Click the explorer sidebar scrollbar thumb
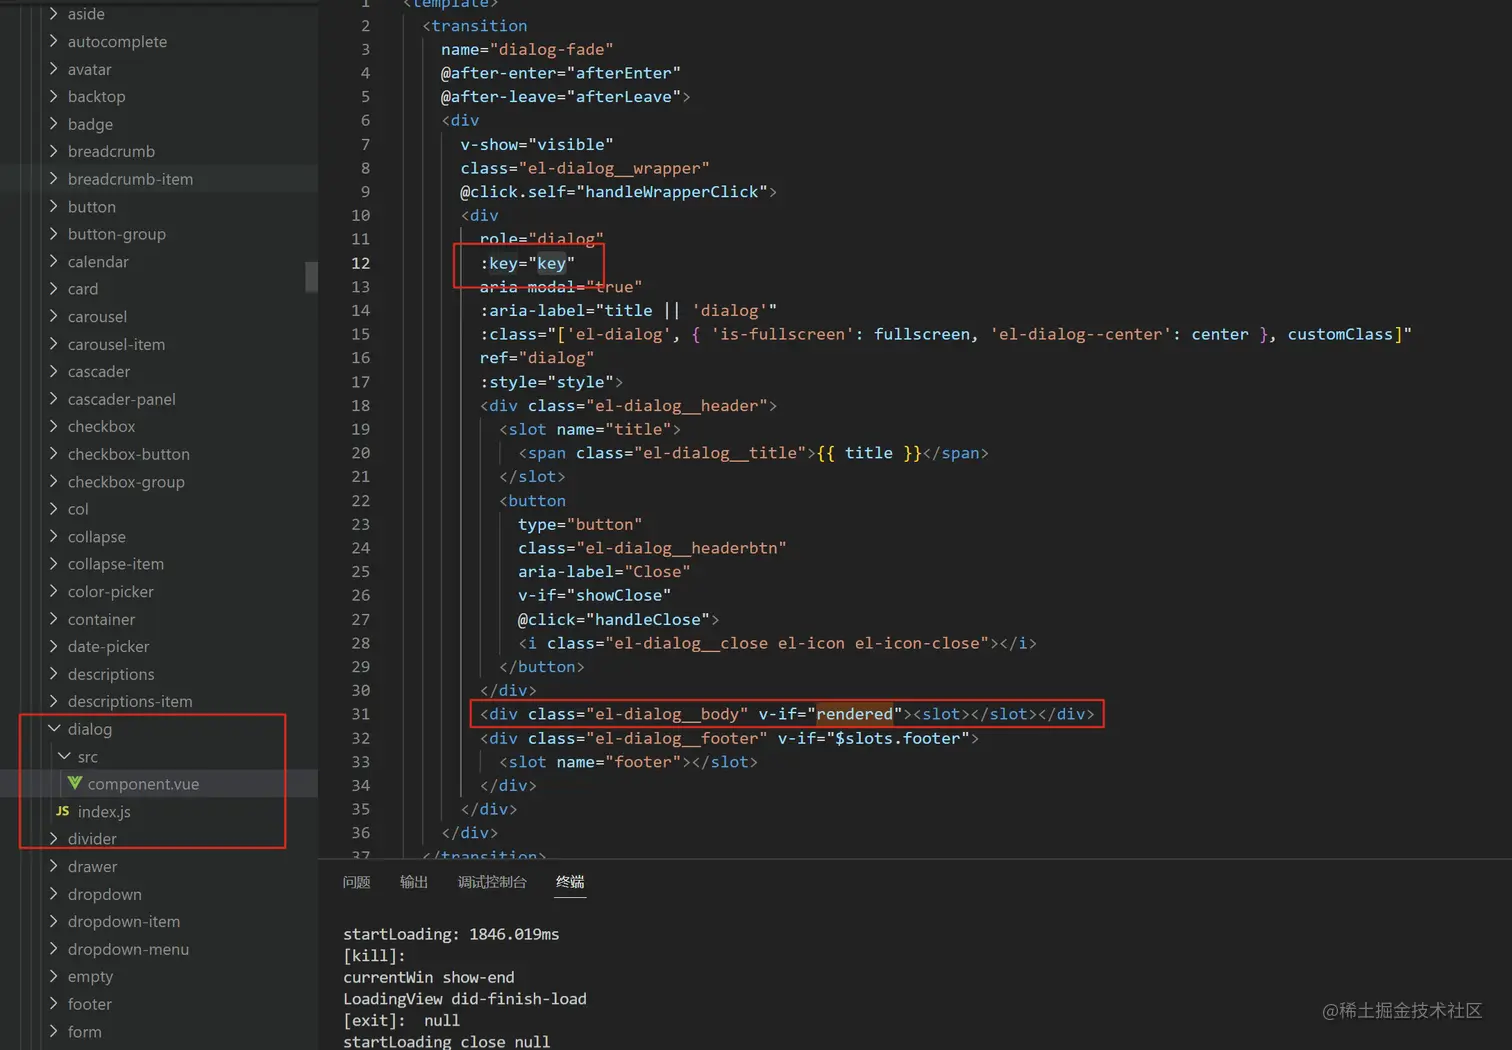The image size is (1512, 1050). 311,276
